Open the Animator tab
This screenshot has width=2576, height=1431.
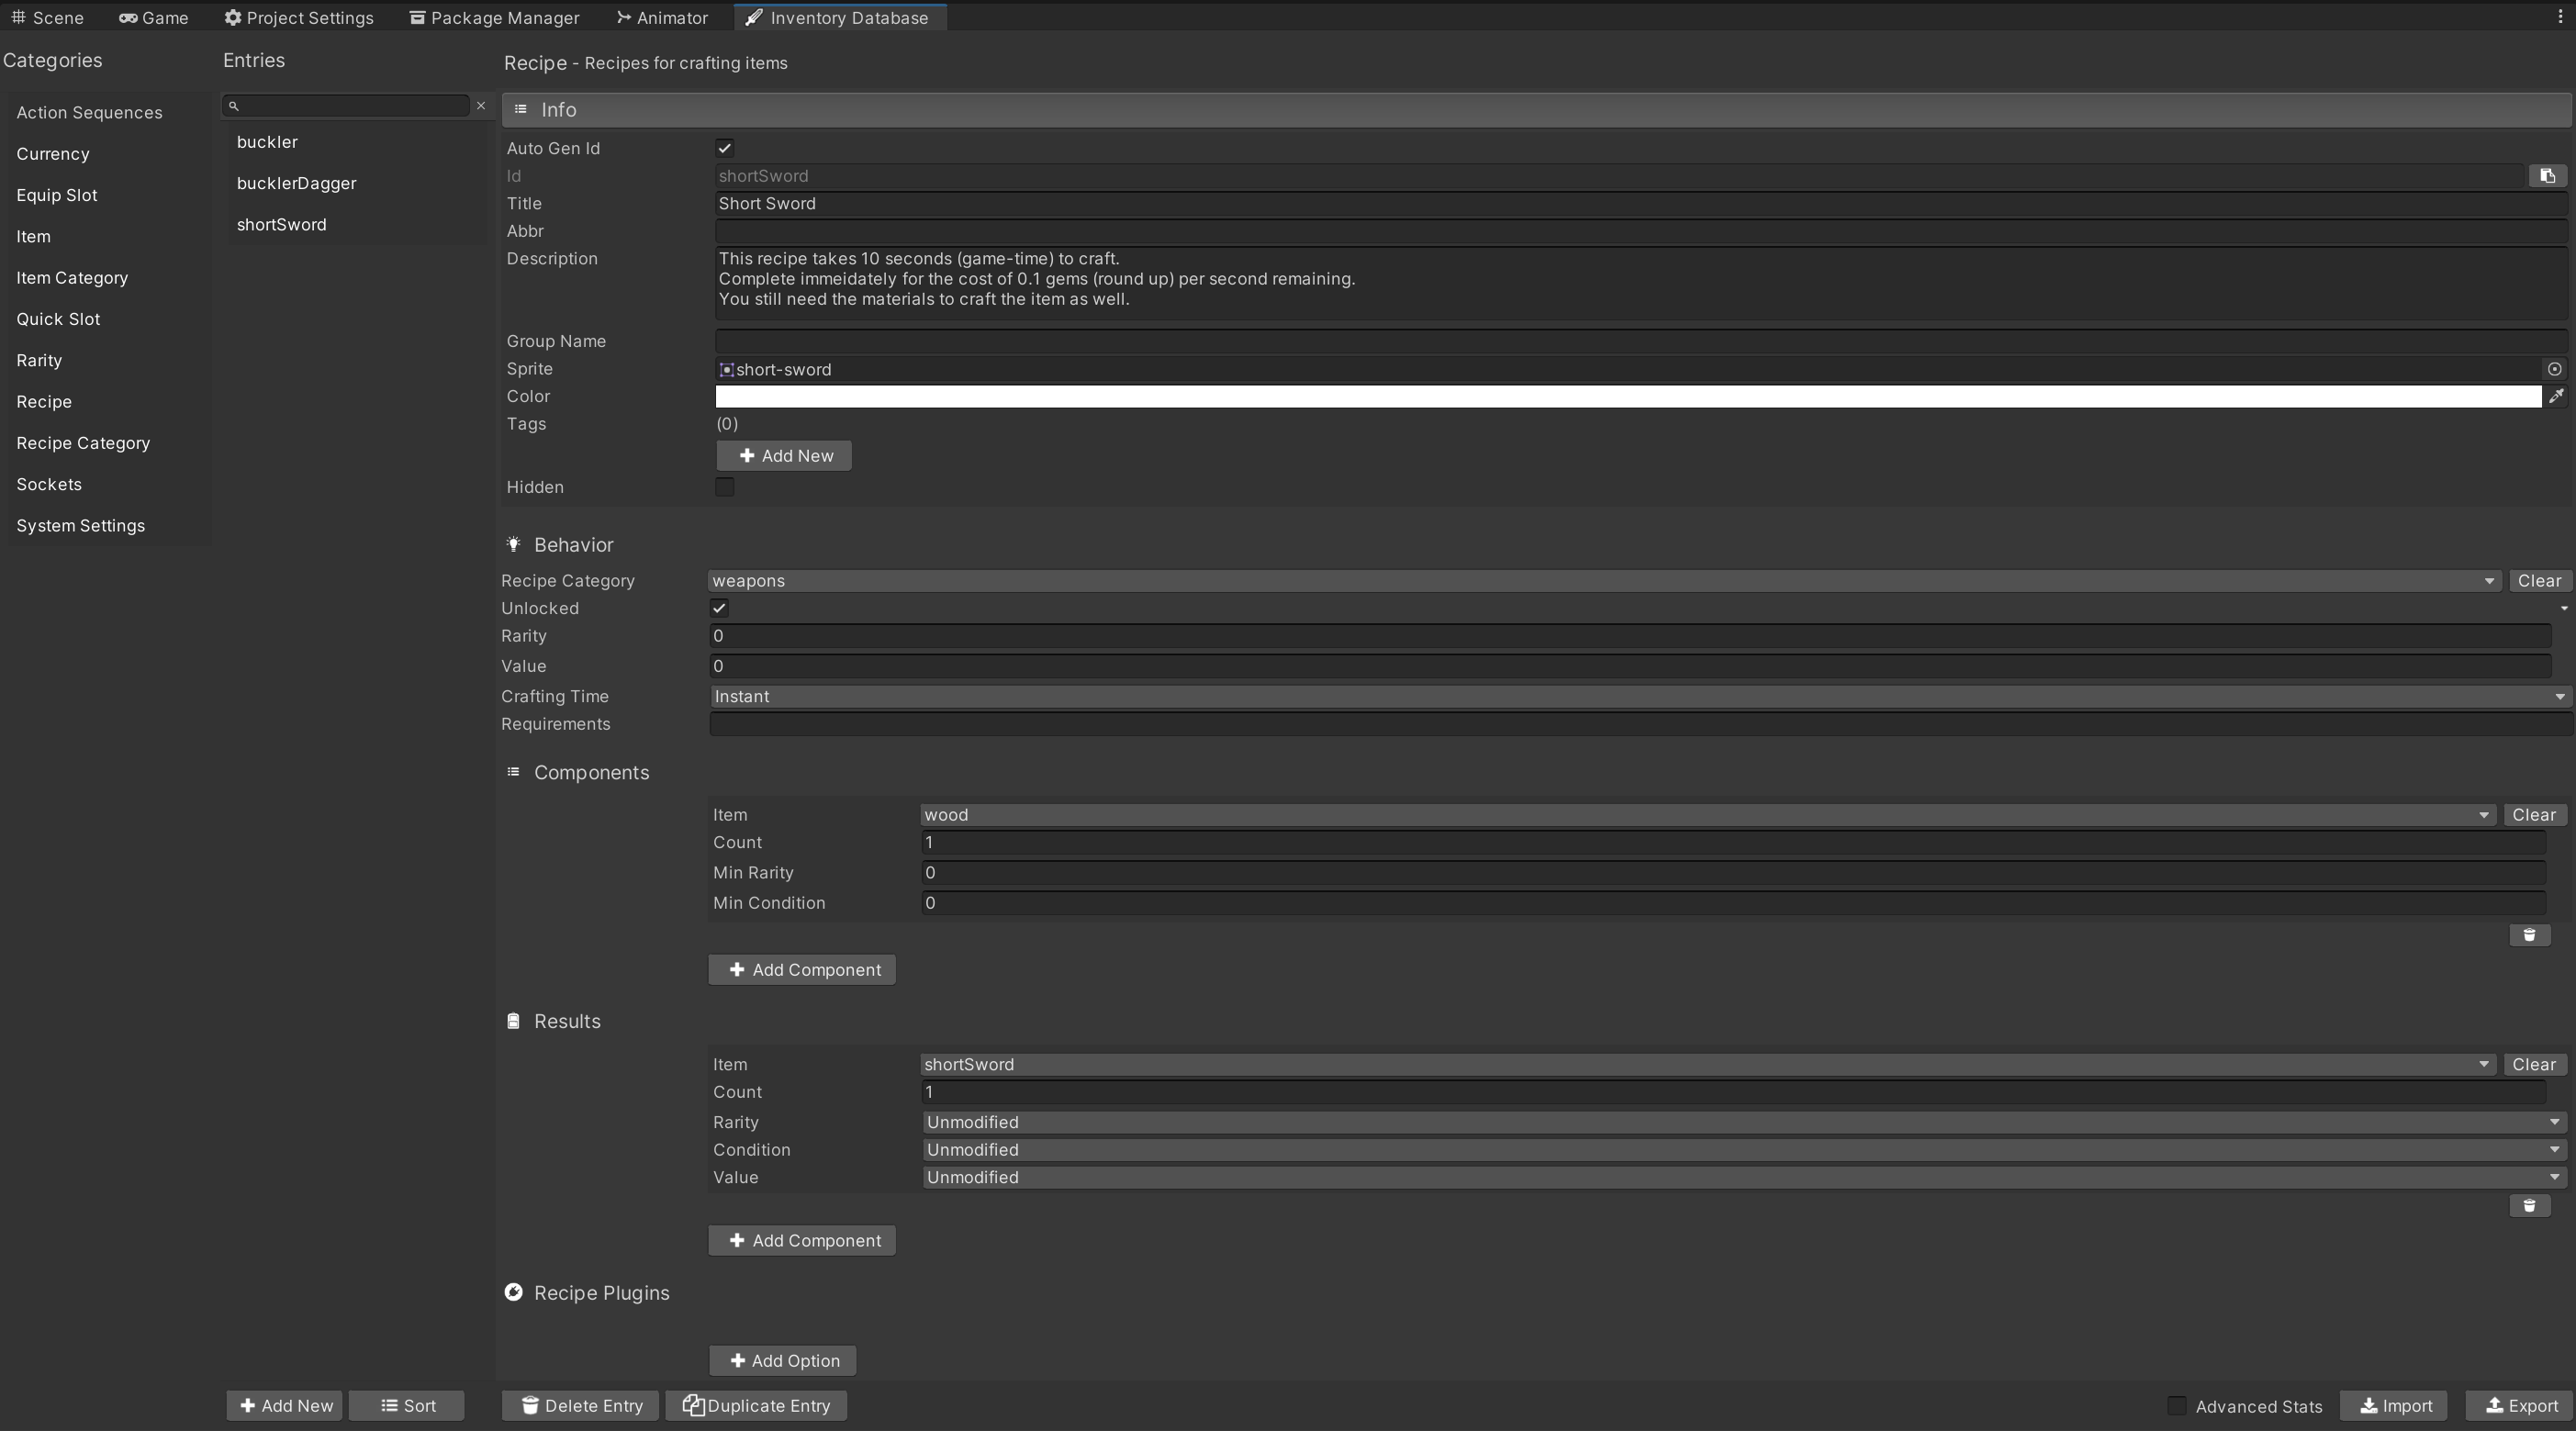(x=662, y=18)
